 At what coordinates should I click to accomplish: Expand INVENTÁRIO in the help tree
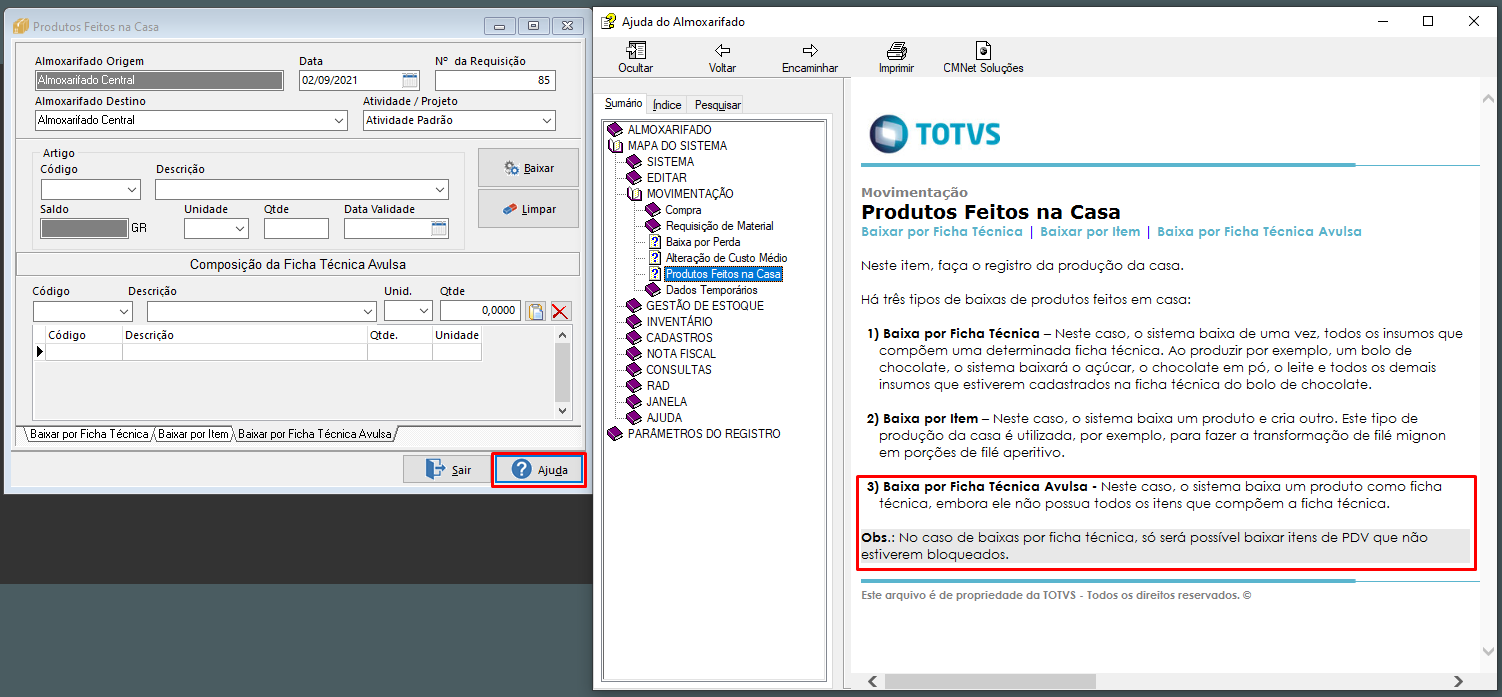tap(679, 322)
